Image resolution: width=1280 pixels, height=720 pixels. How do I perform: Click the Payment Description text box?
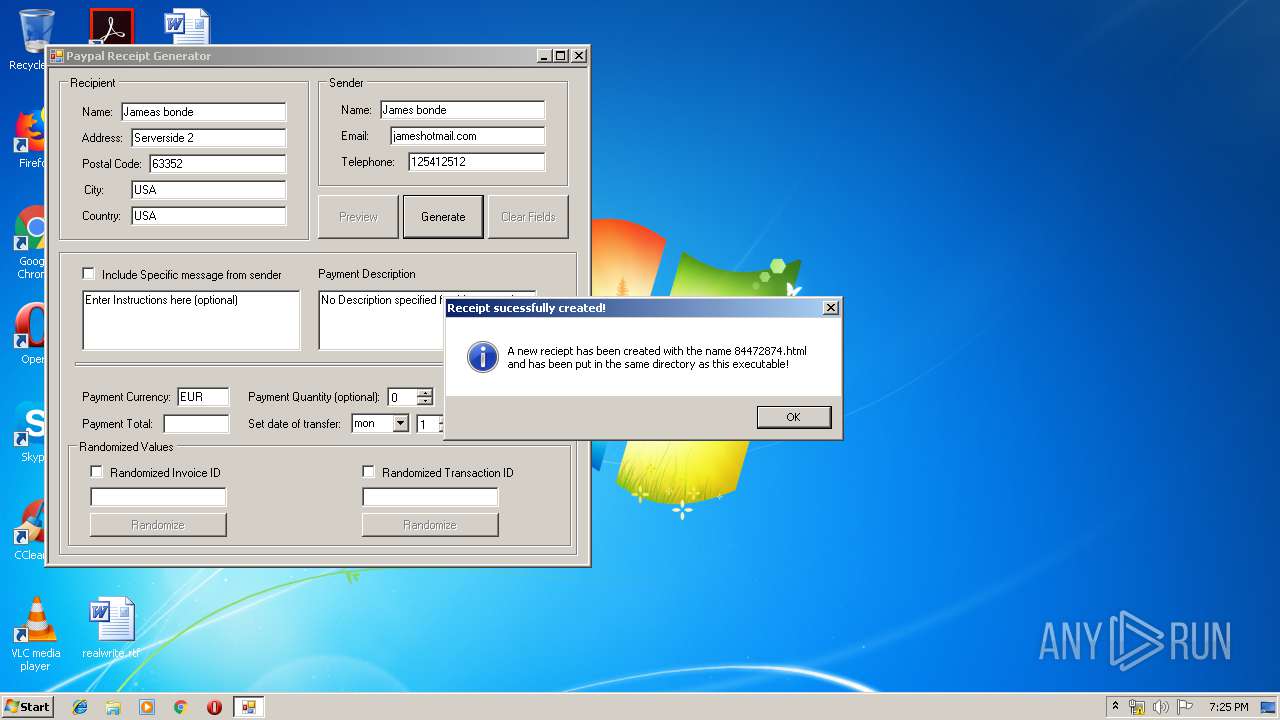click(x=382, y=320)
